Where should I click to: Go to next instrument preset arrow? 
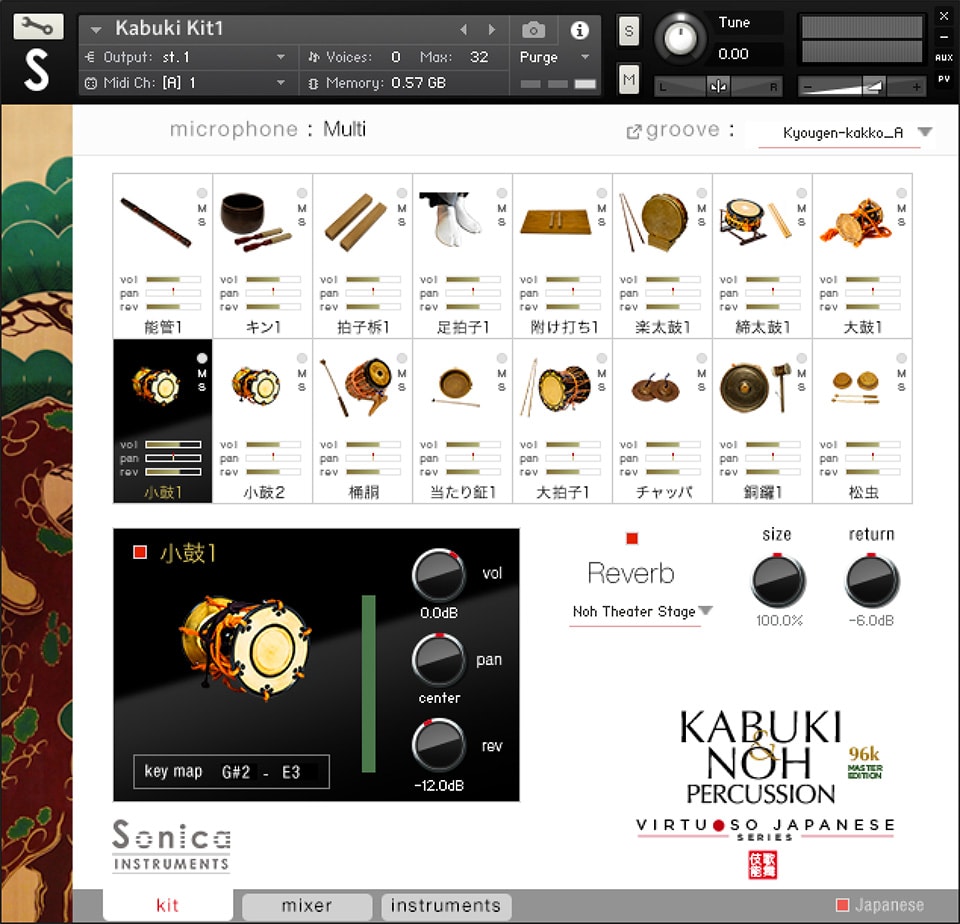[x=492, y=29]
